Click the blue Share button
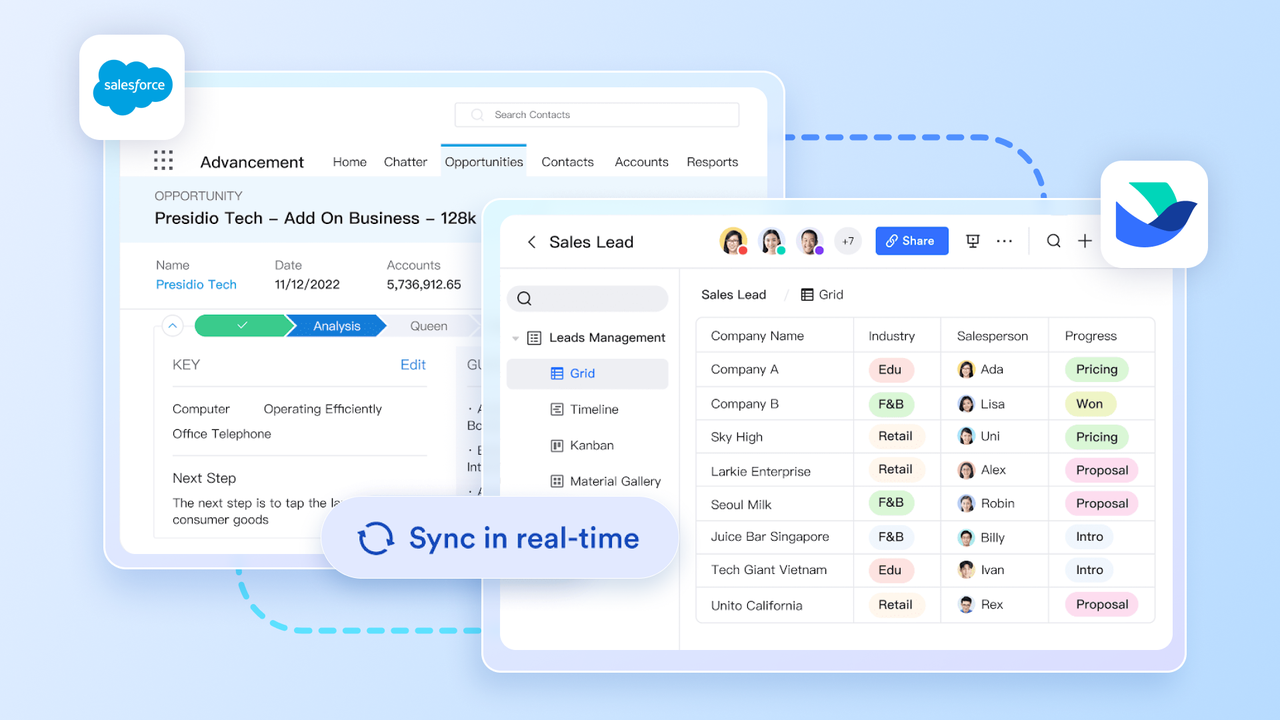The height and width of the screenshot is (720, 1280). click(911, 241)
